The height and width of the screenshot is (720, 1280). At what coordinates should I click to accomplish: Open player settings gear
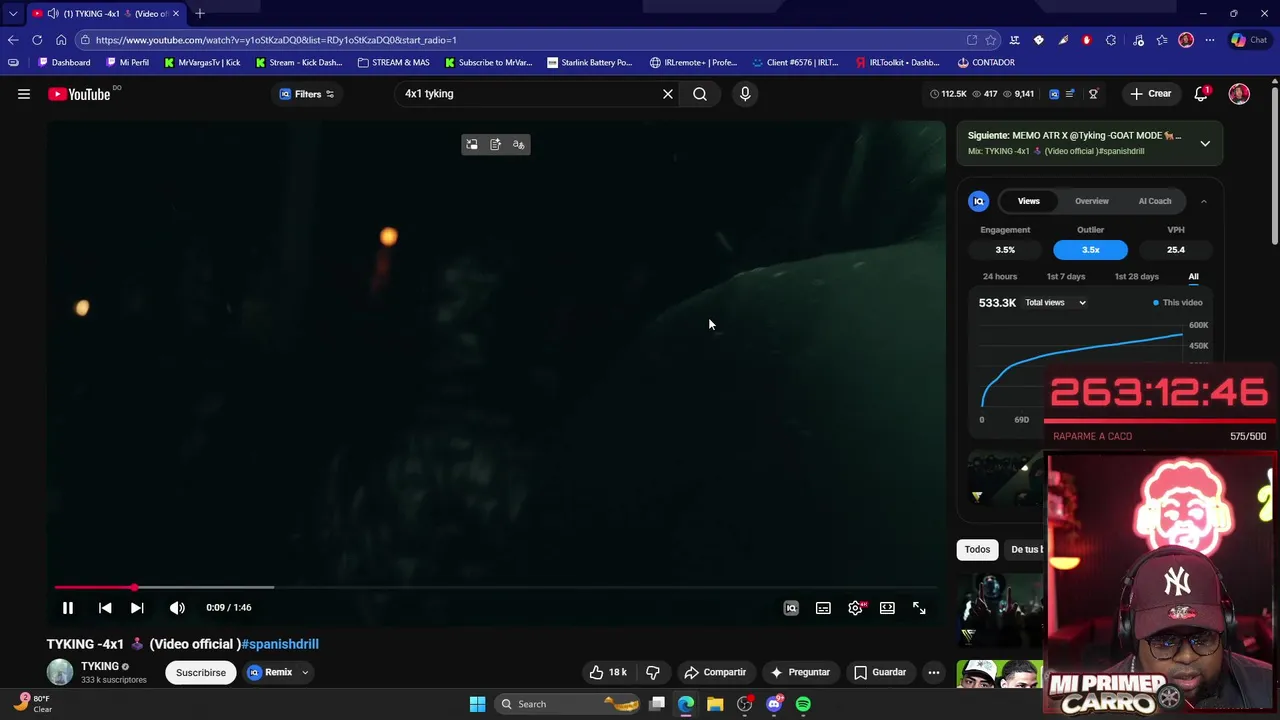[855, 608]
